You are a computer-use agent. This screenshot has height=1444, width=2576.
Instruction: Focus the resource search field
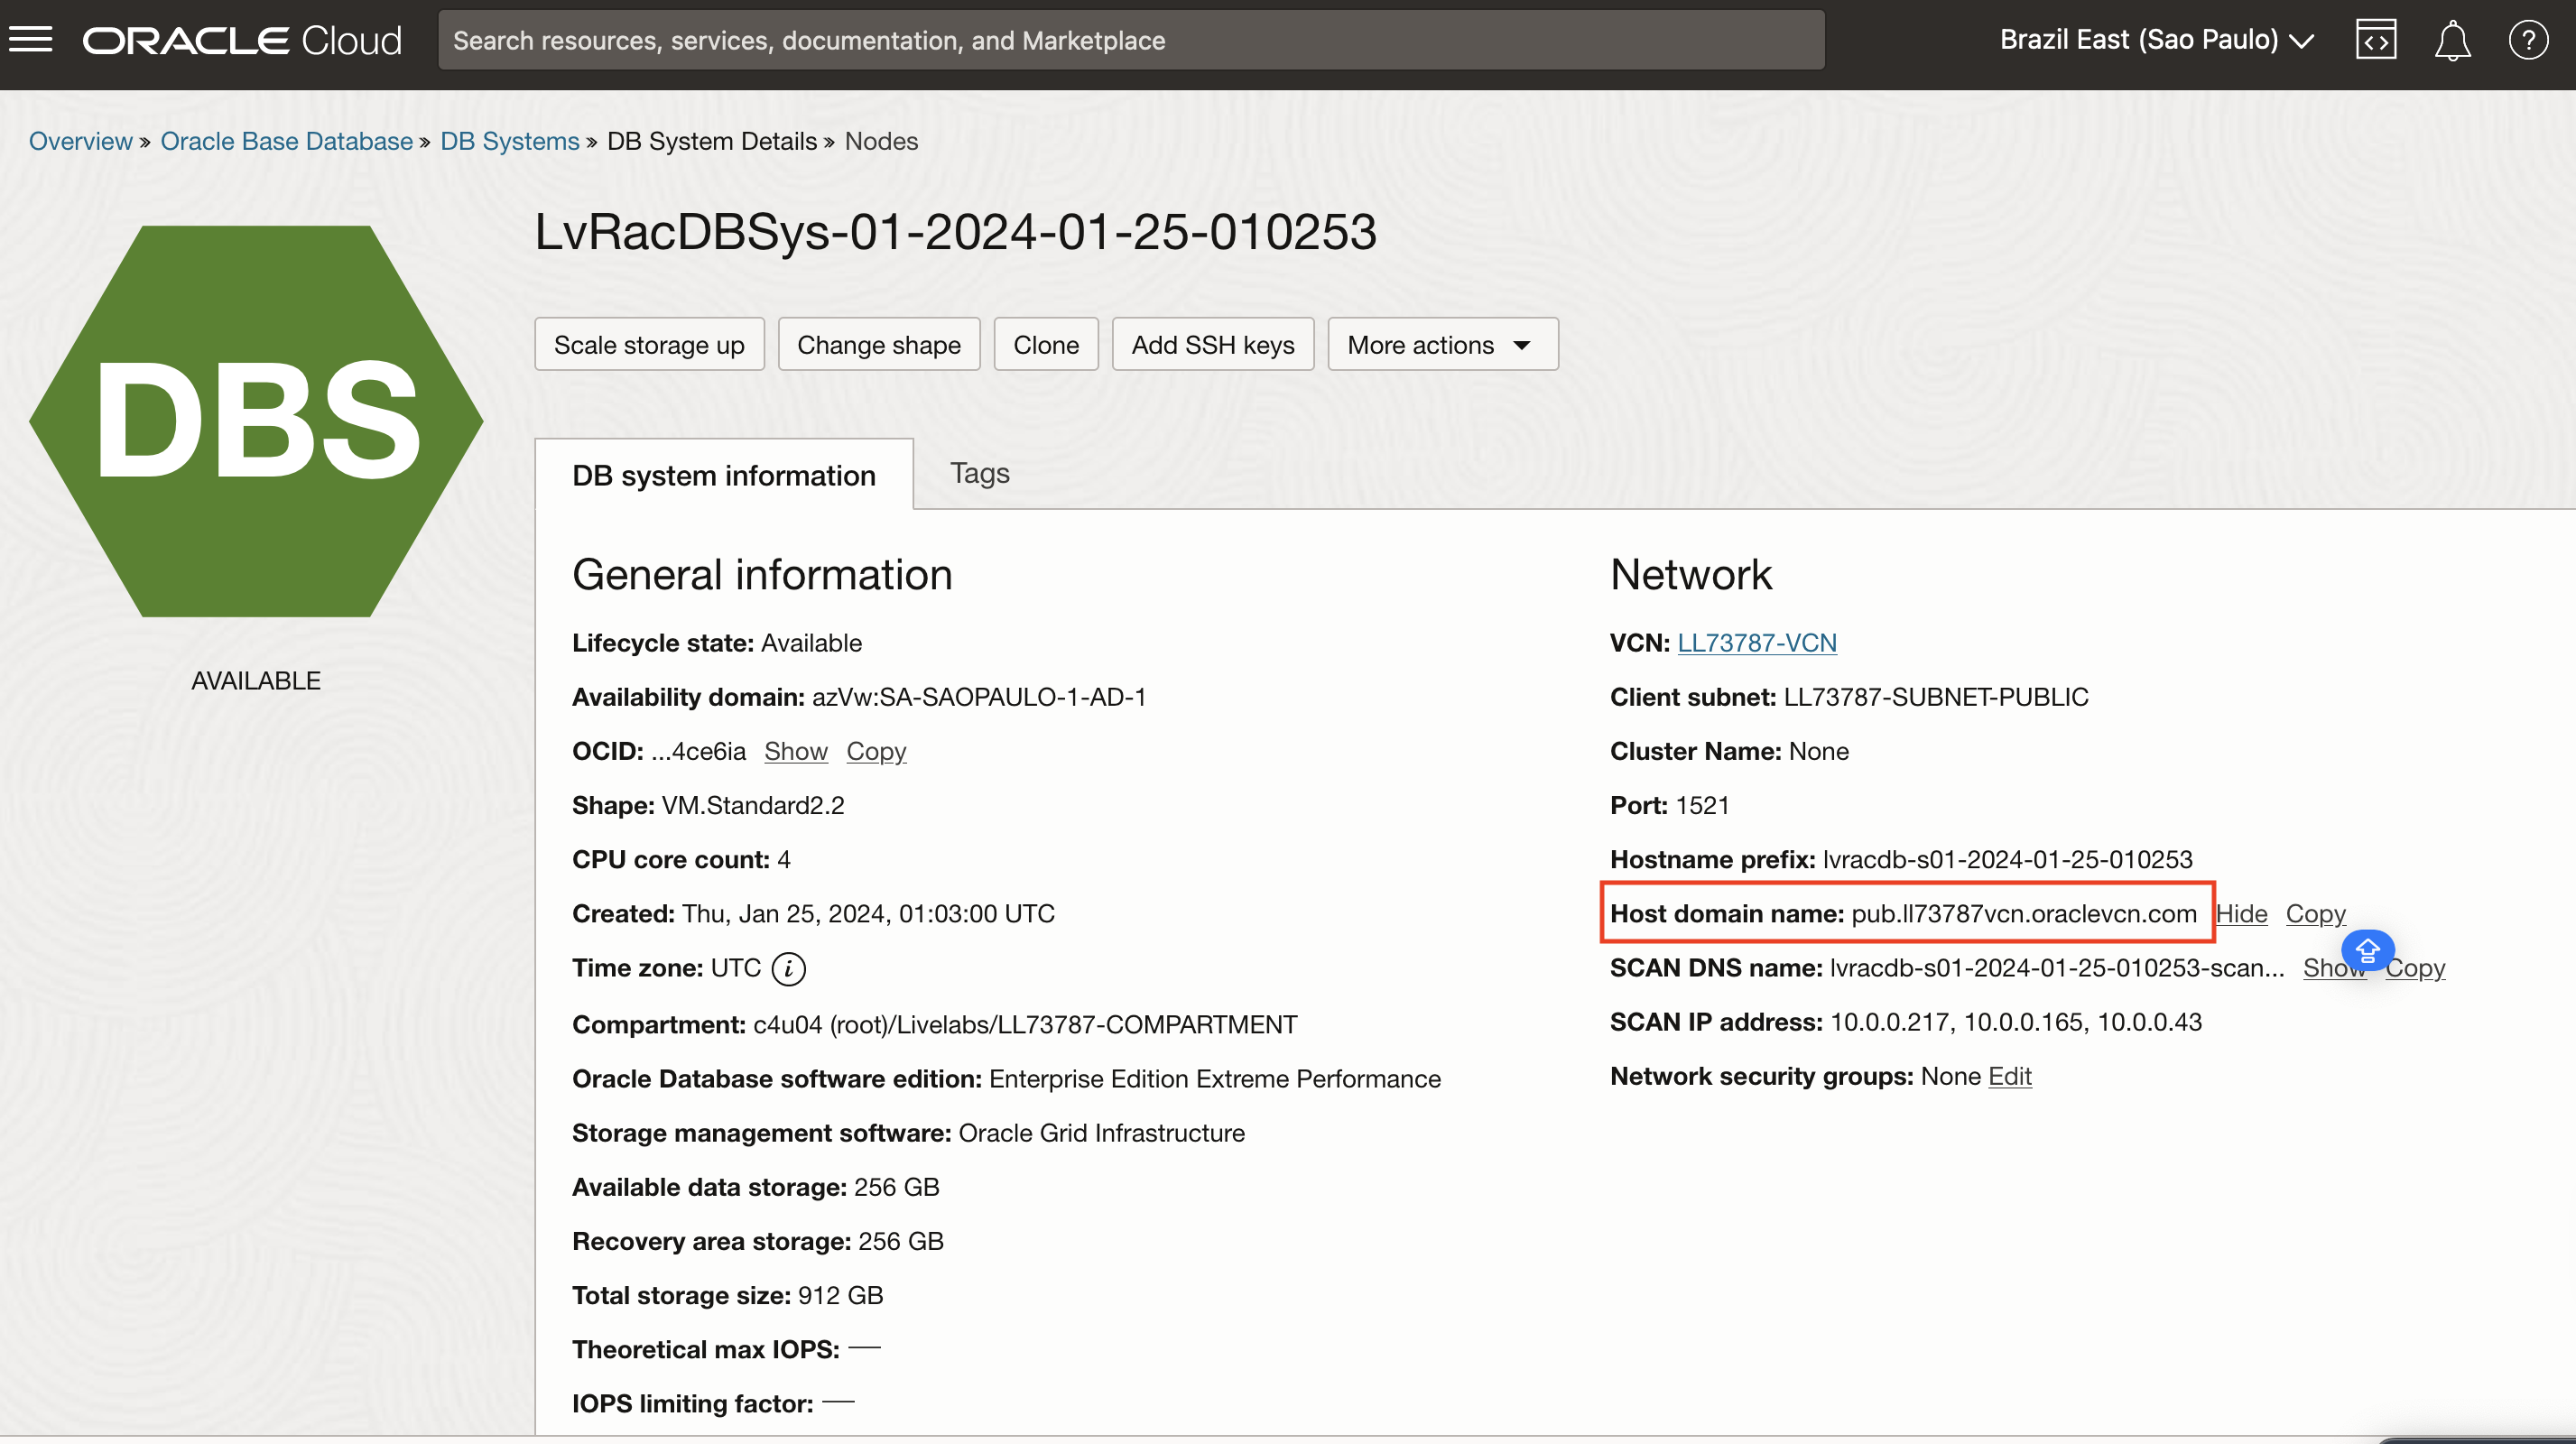1130,40
